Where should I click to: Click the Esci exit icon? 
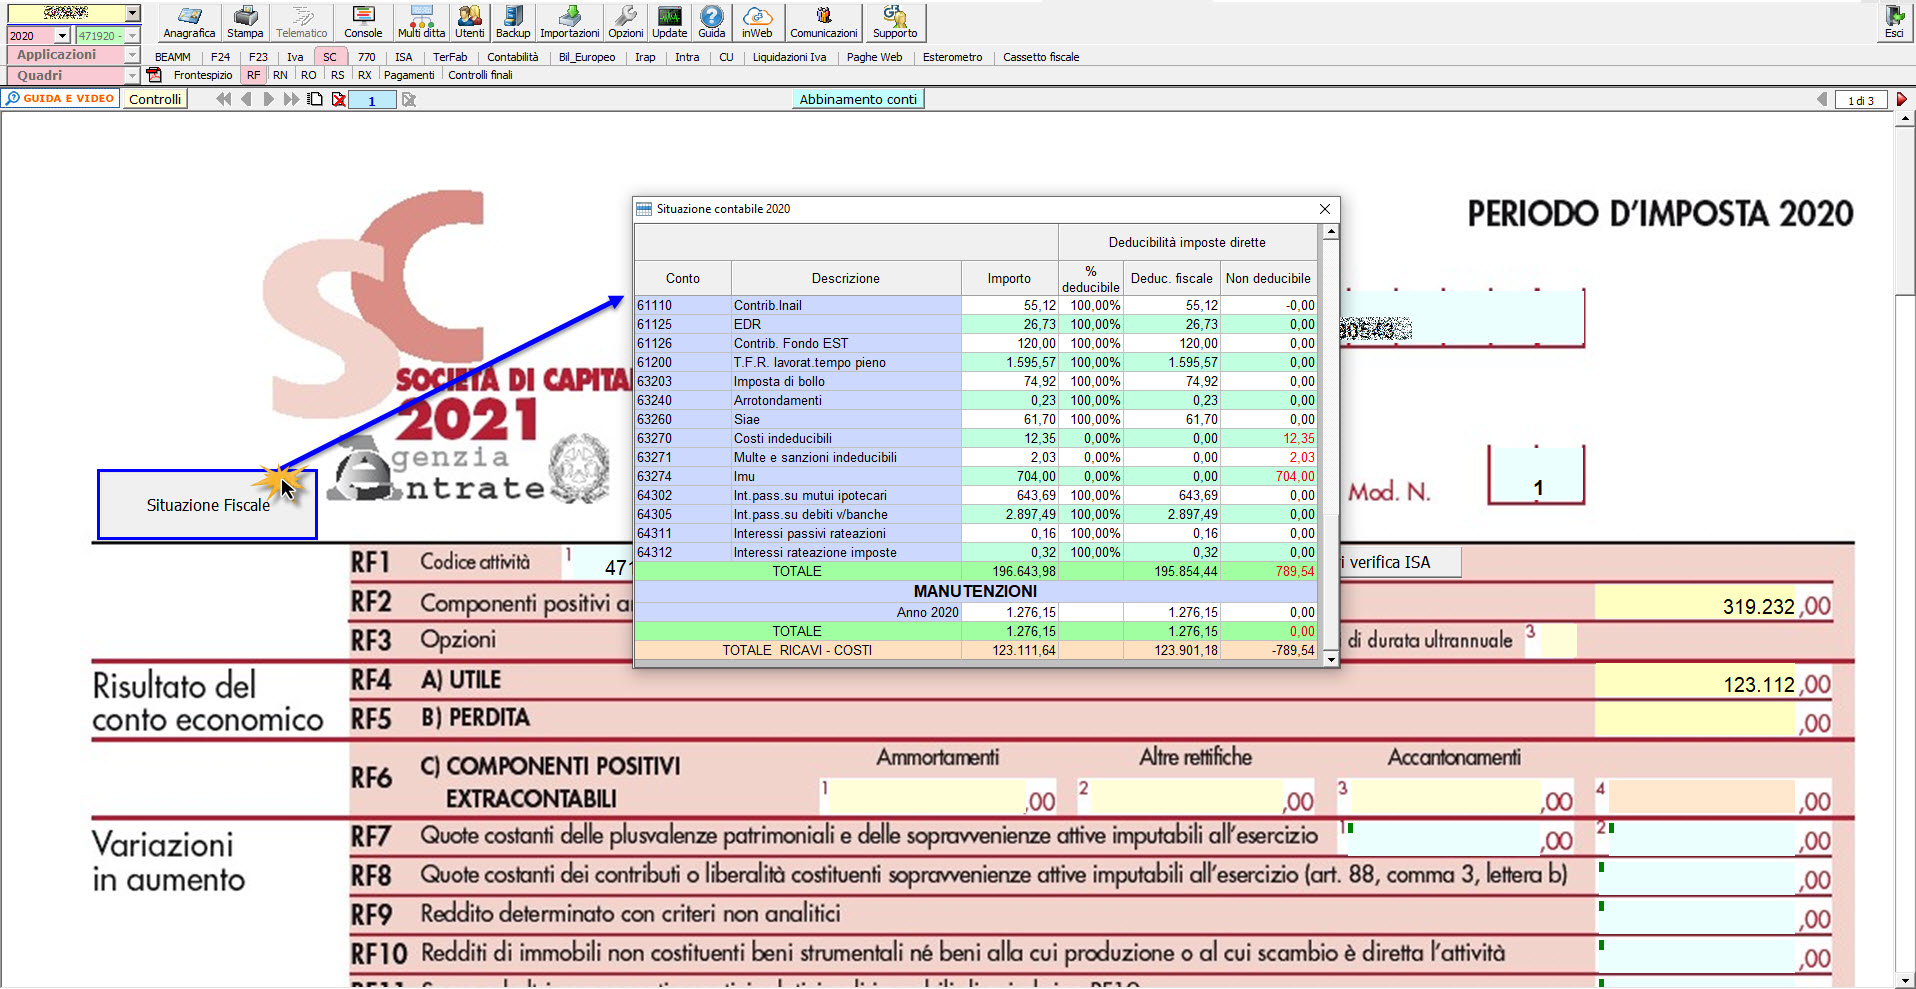coord(1894,22)
